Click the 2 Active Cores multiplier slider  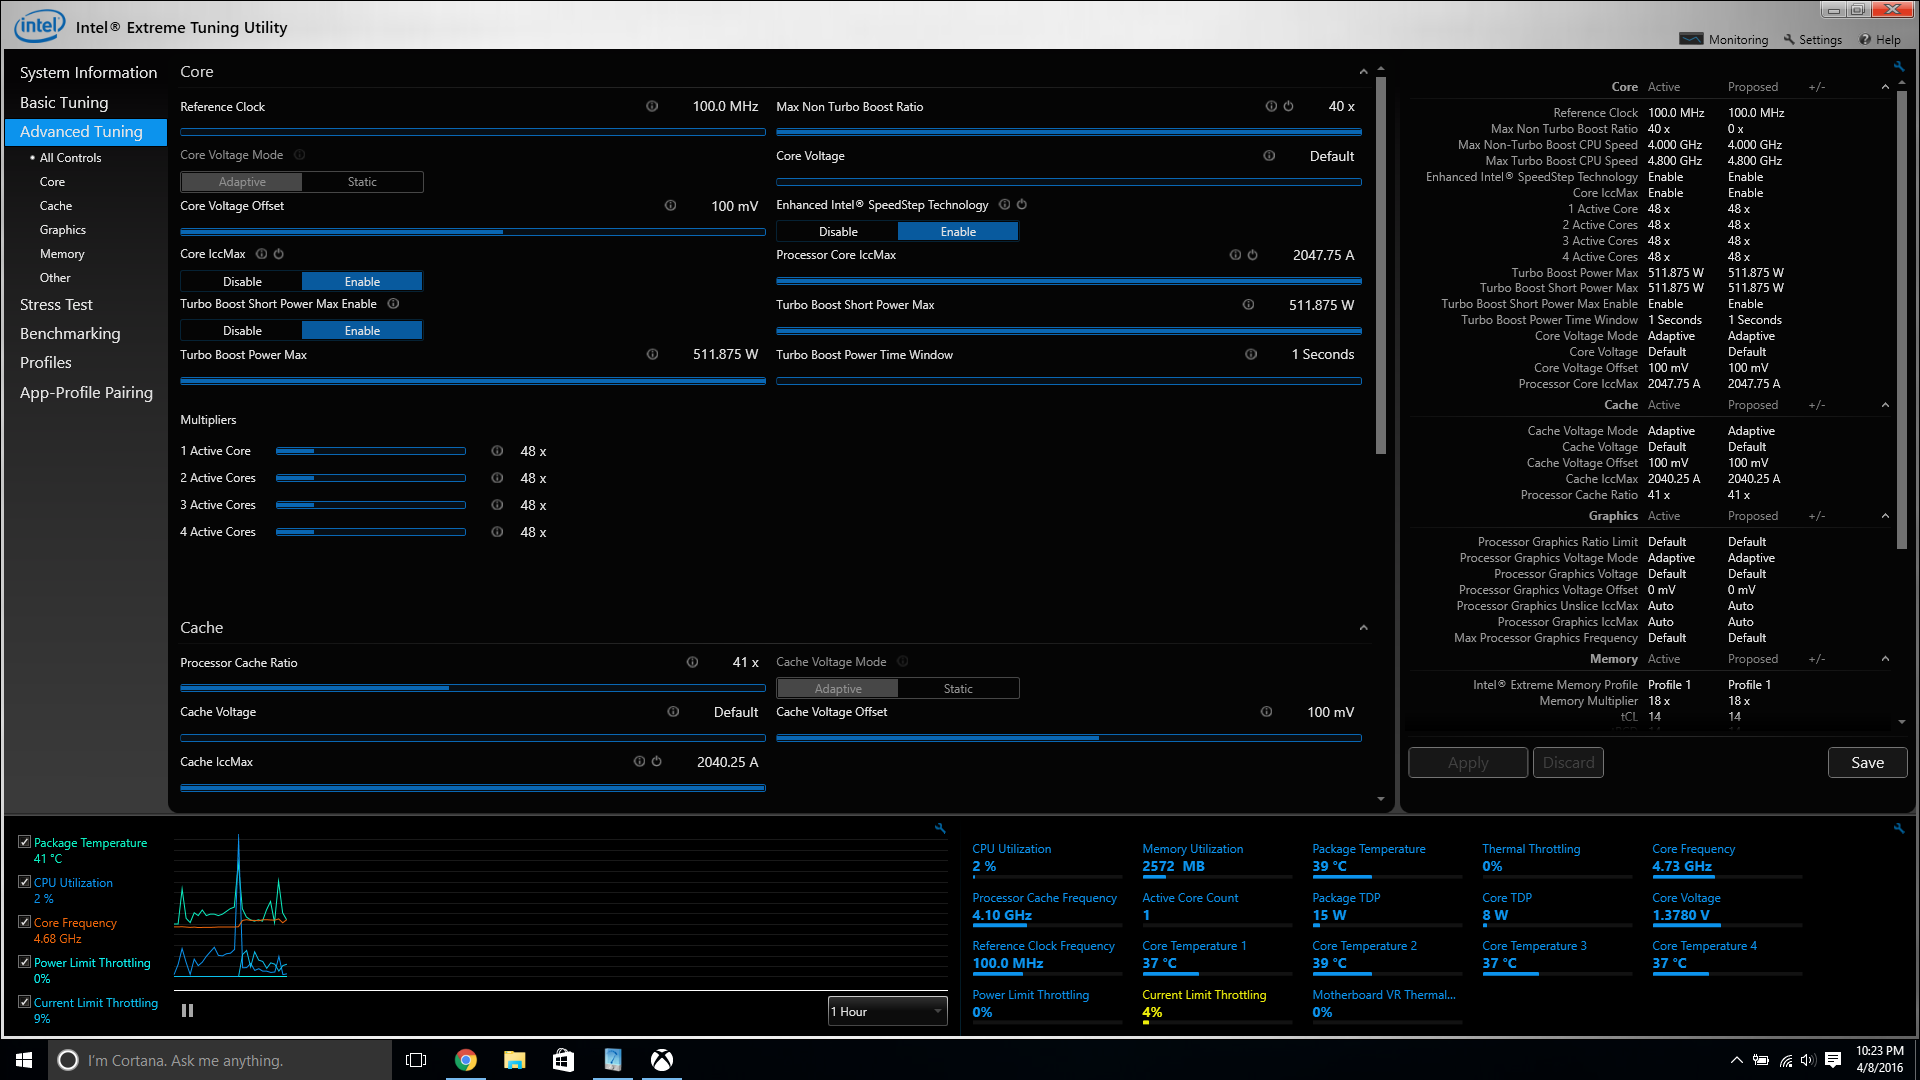coord(371,478)
